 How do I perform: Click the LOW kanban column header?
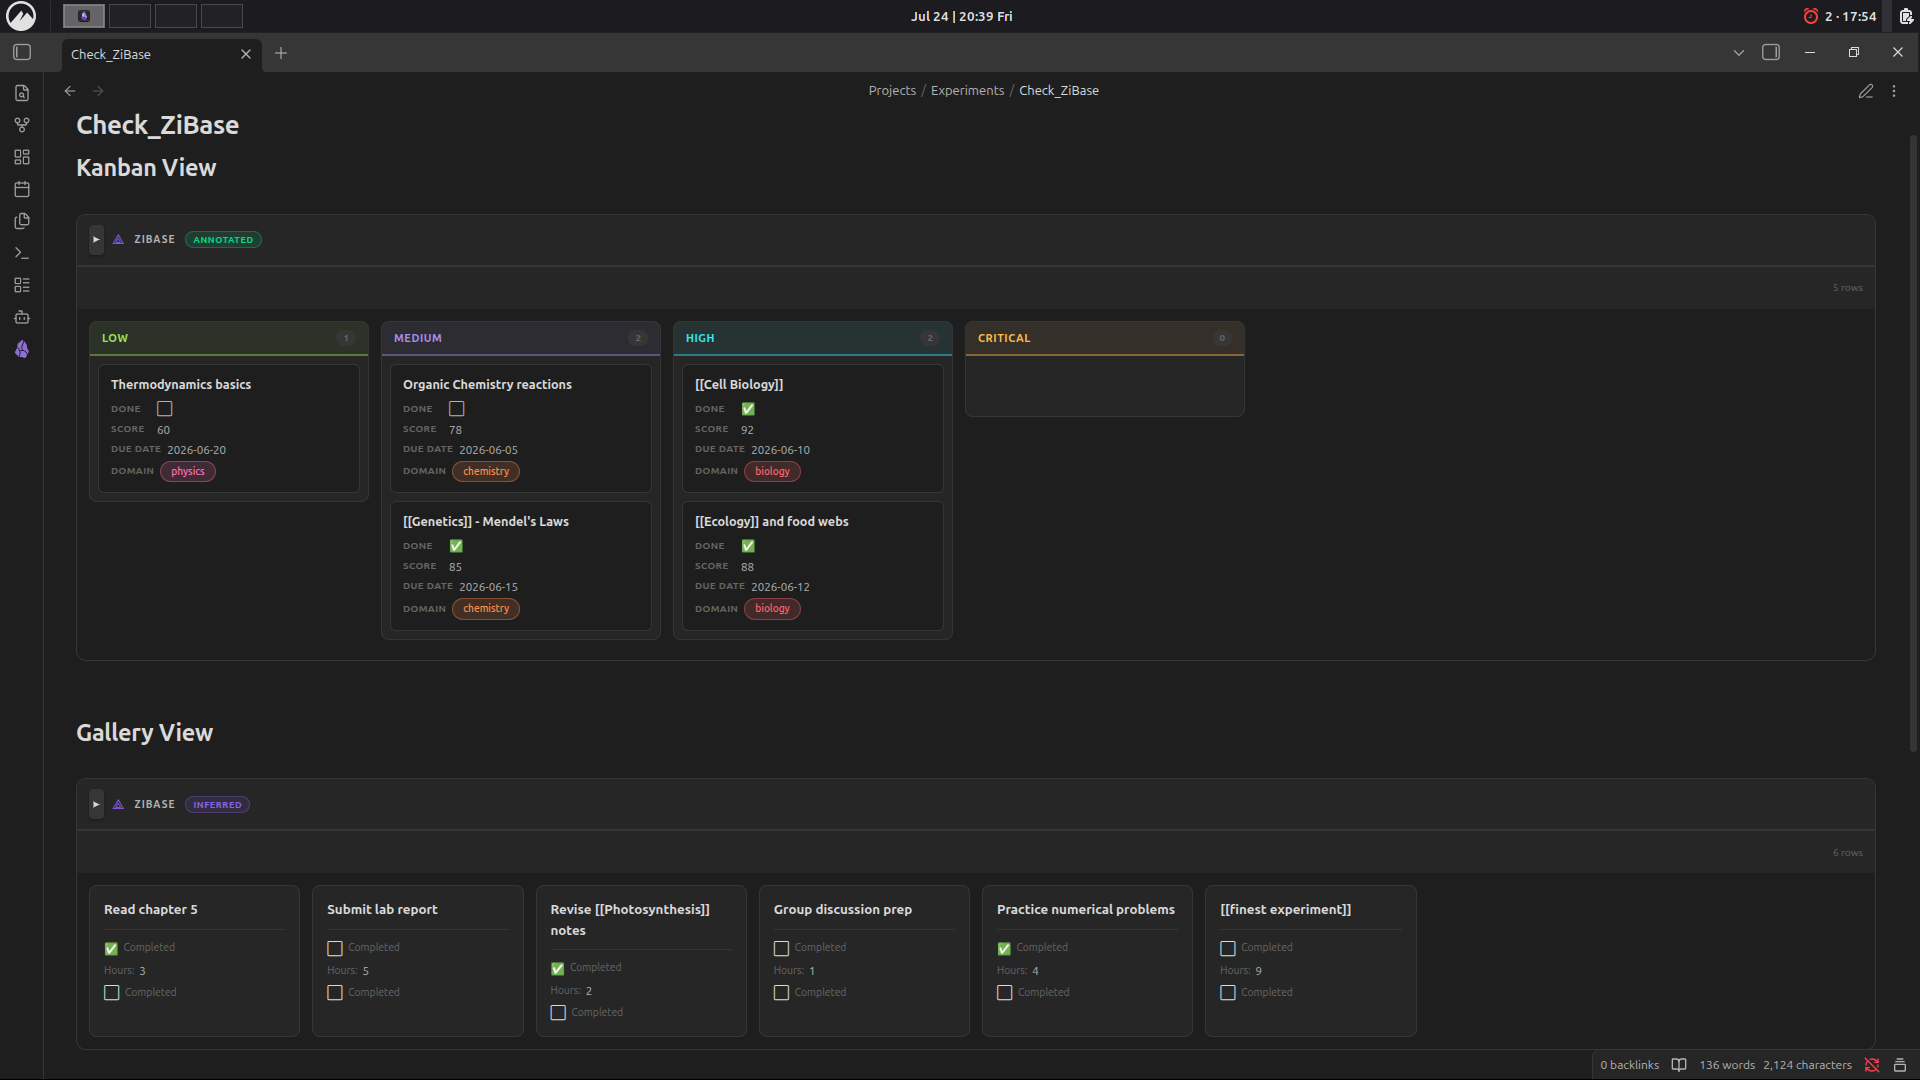click(228, 338)
